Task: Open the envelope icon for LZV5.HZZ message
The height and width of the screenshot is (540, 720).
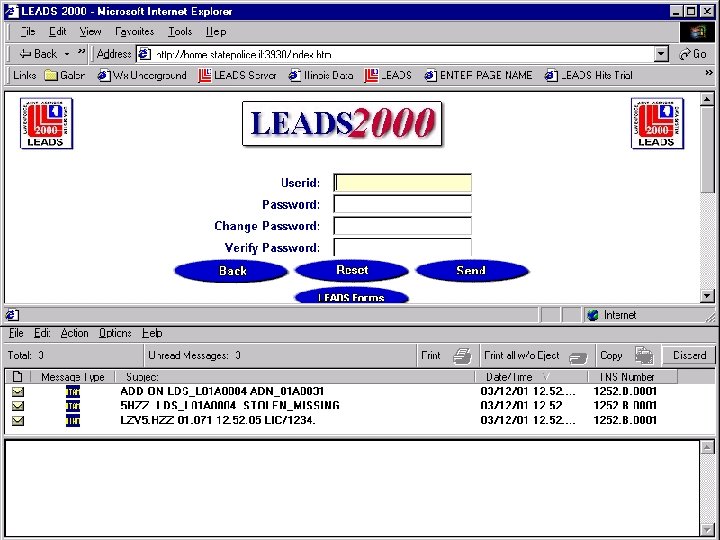Action: click(x=18, y=420)
